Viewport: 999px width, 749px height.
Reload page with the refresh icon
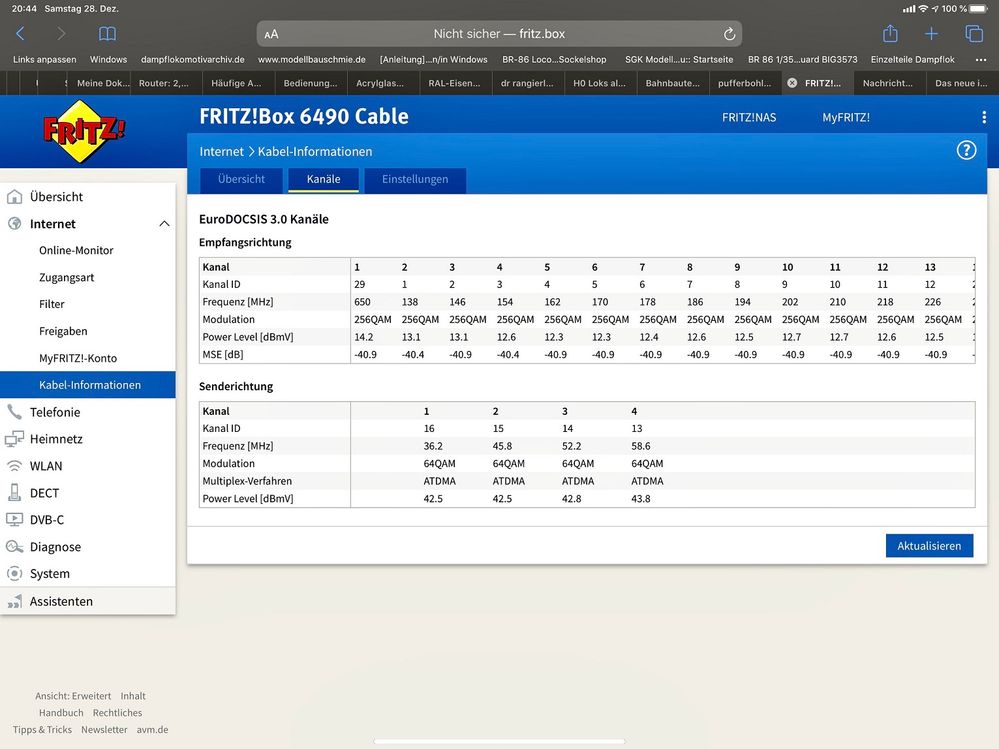729,34
